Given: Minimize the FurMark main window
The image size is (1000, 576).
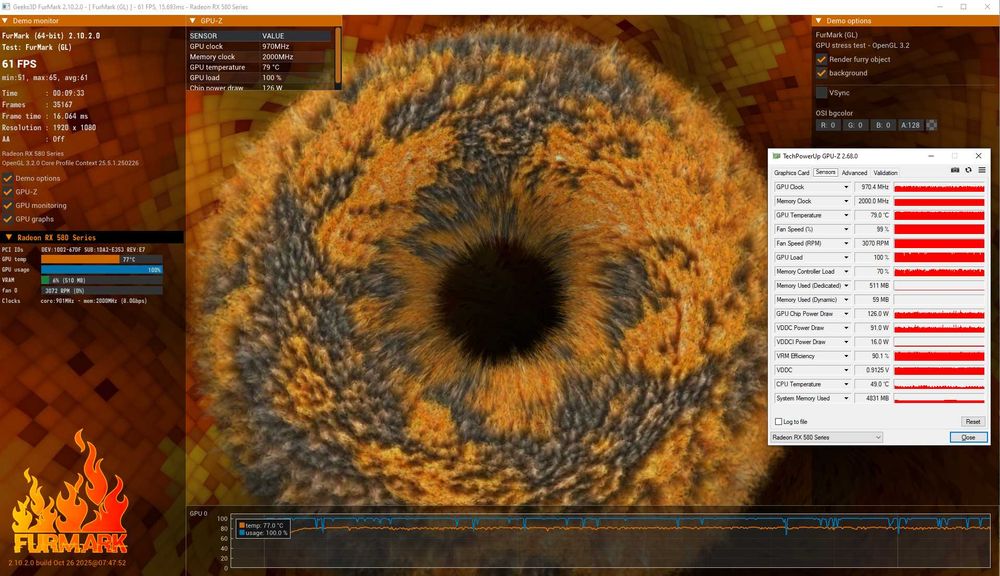Looking at the screenshot, I should coord(941,6).
